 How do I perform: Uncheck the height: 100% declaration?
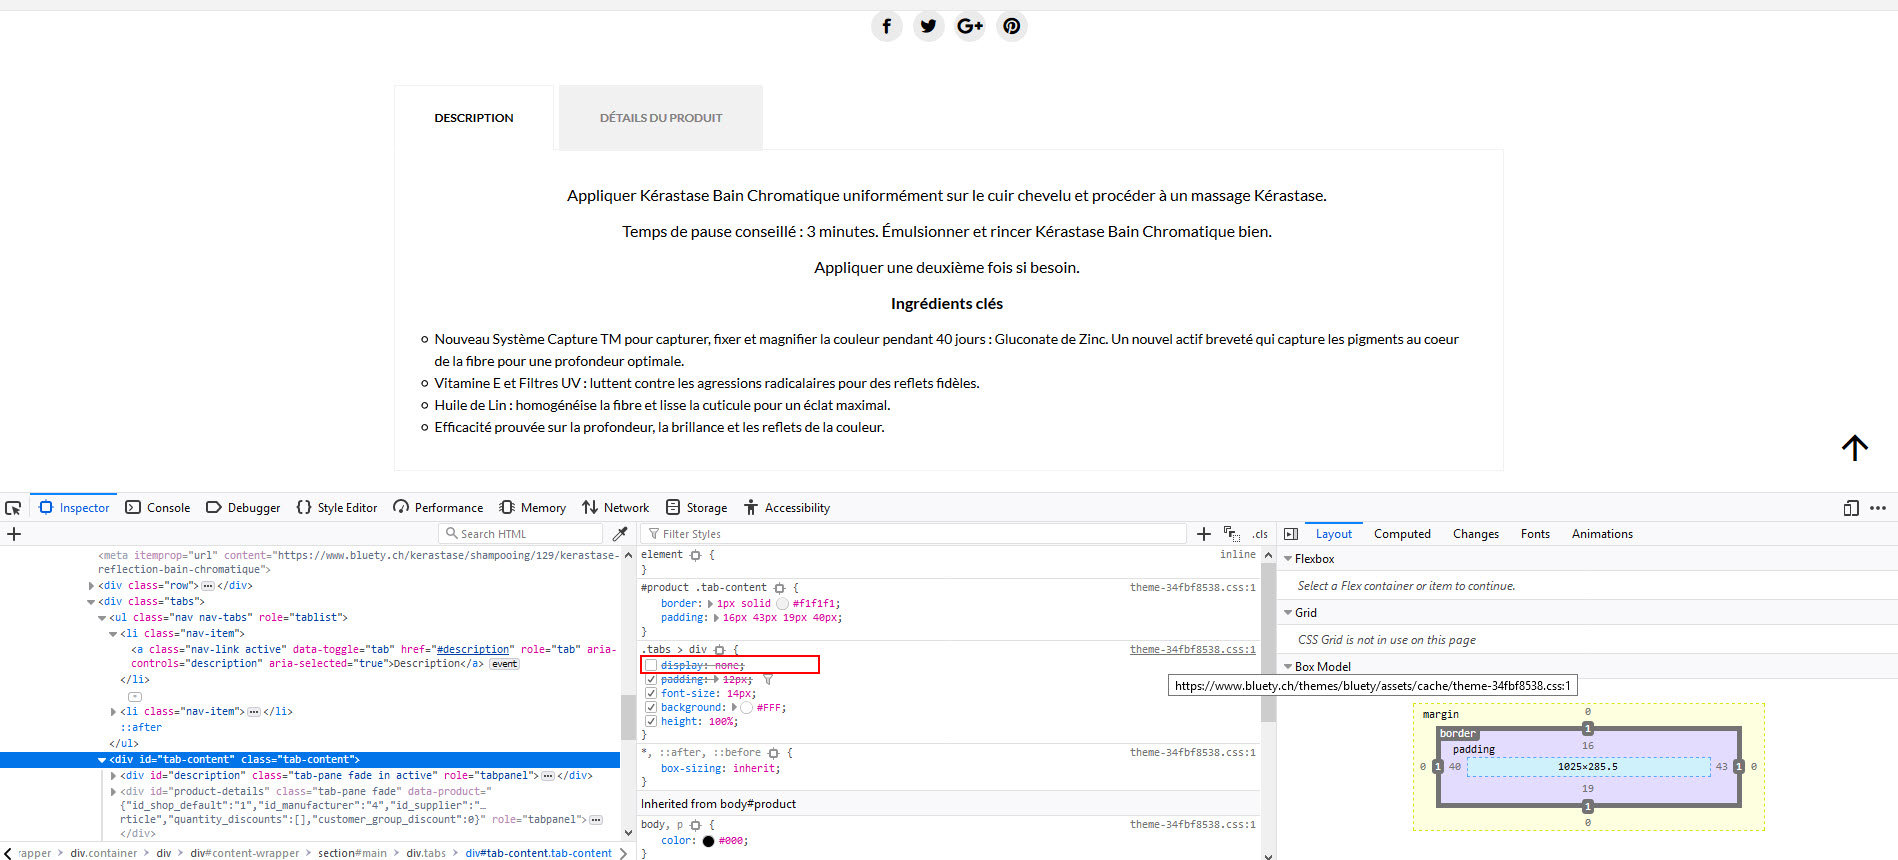[x=651, y=722]
